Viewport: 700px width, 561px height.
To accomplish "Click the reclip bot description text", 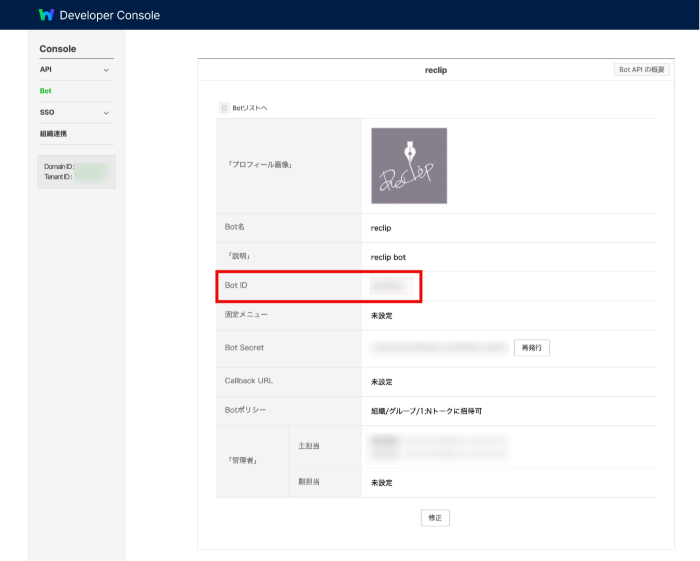I will 388,257.
